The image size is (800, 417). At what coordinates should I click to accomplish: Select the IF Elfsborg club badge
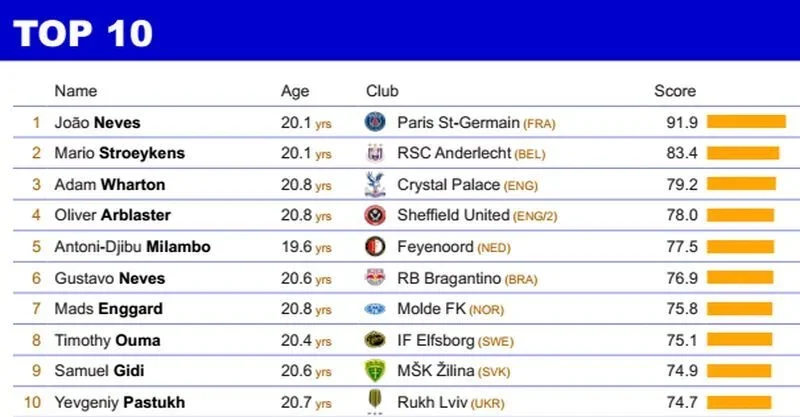375,340
